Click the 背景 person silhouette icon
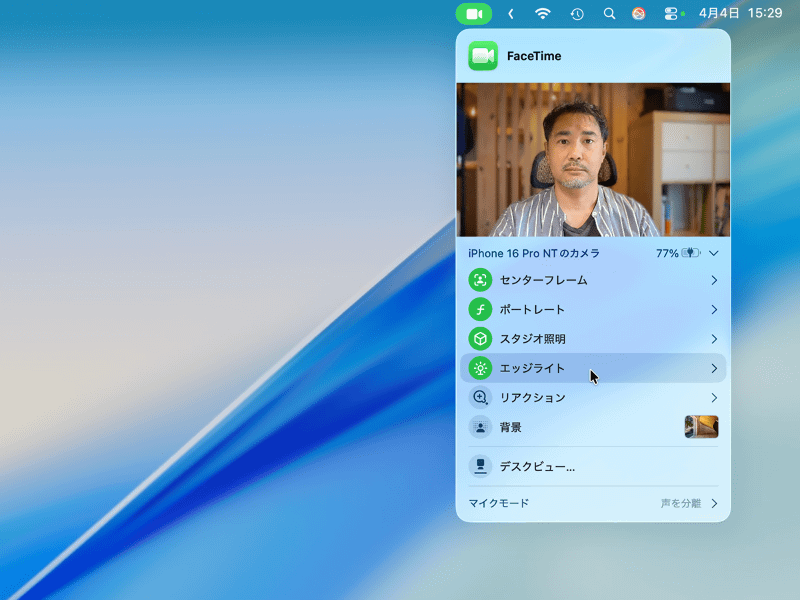800x600 pixels. 480,426
